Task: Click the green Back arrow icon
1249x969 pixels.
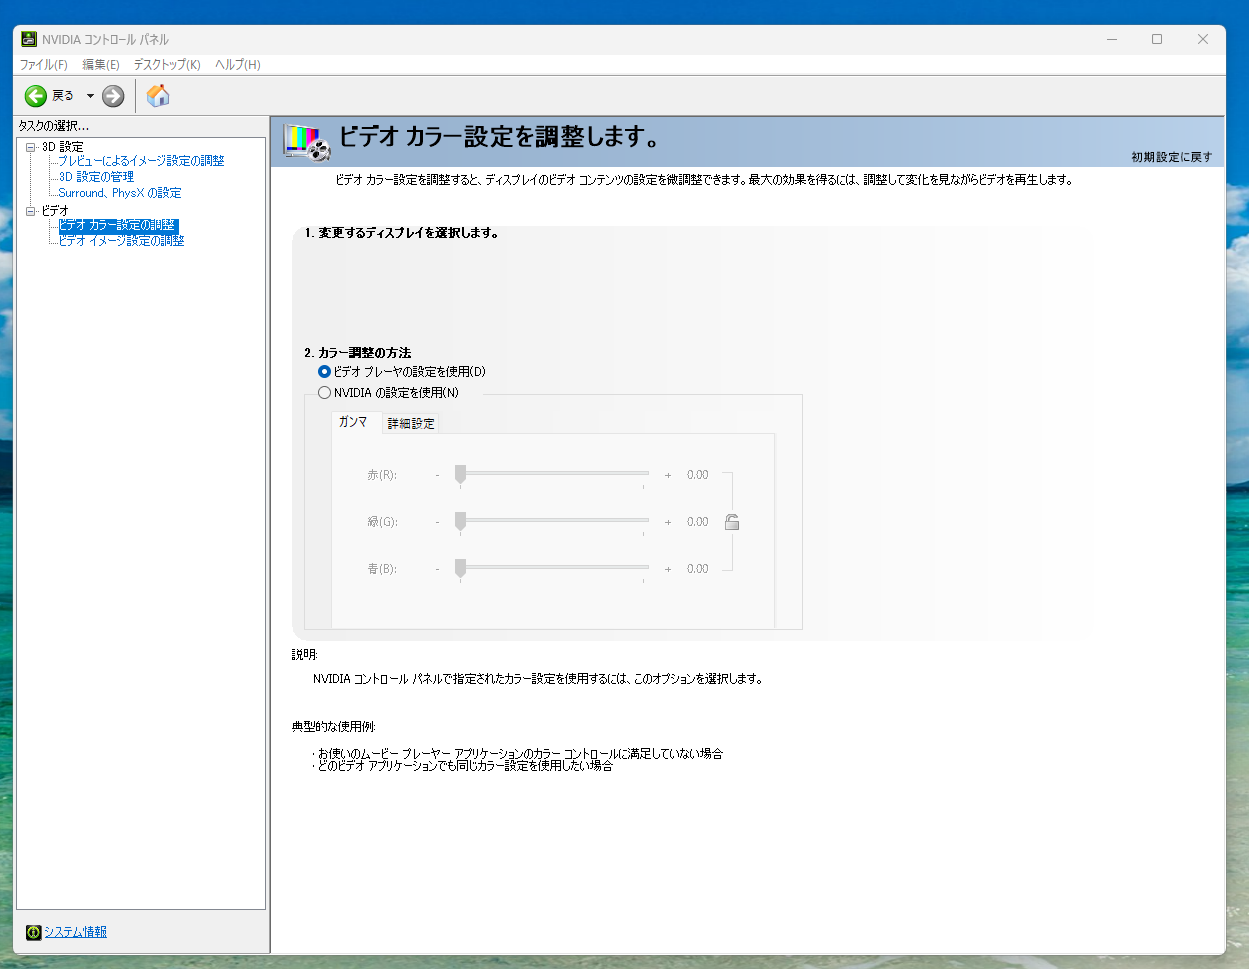Action: 36,96
